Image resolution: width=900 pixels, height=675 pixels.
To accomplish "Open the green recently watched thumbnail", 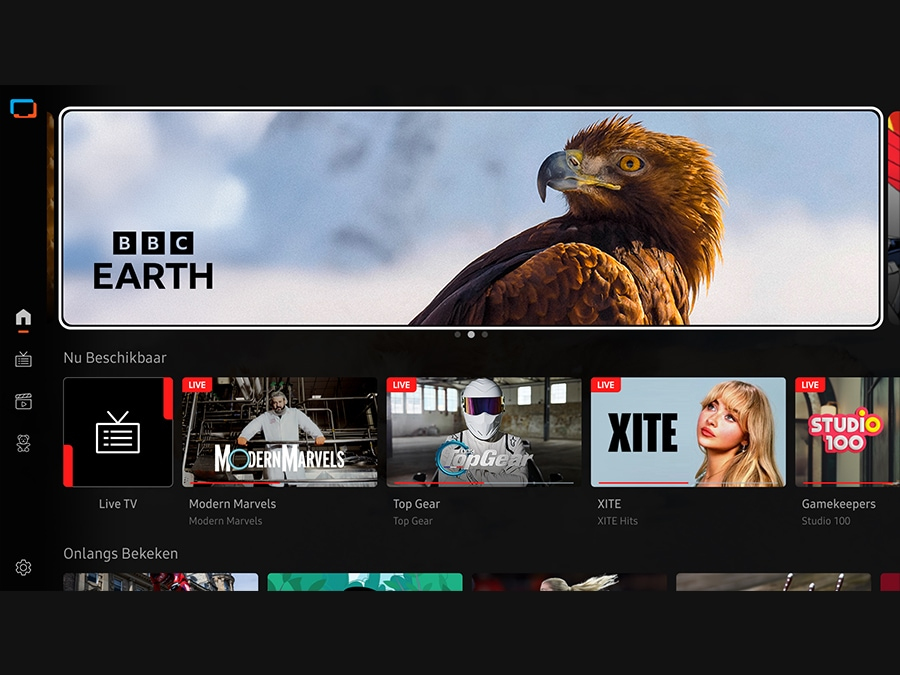I will point(365,582).
